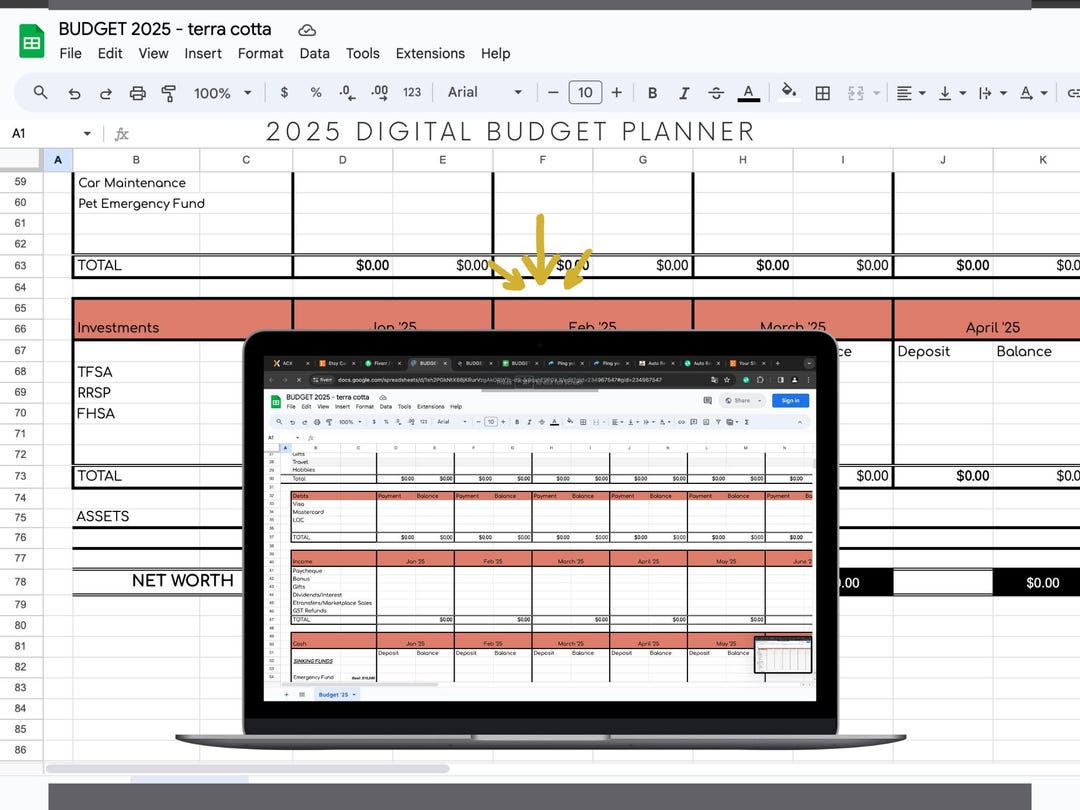Open horizontal align dropdown

911,93
